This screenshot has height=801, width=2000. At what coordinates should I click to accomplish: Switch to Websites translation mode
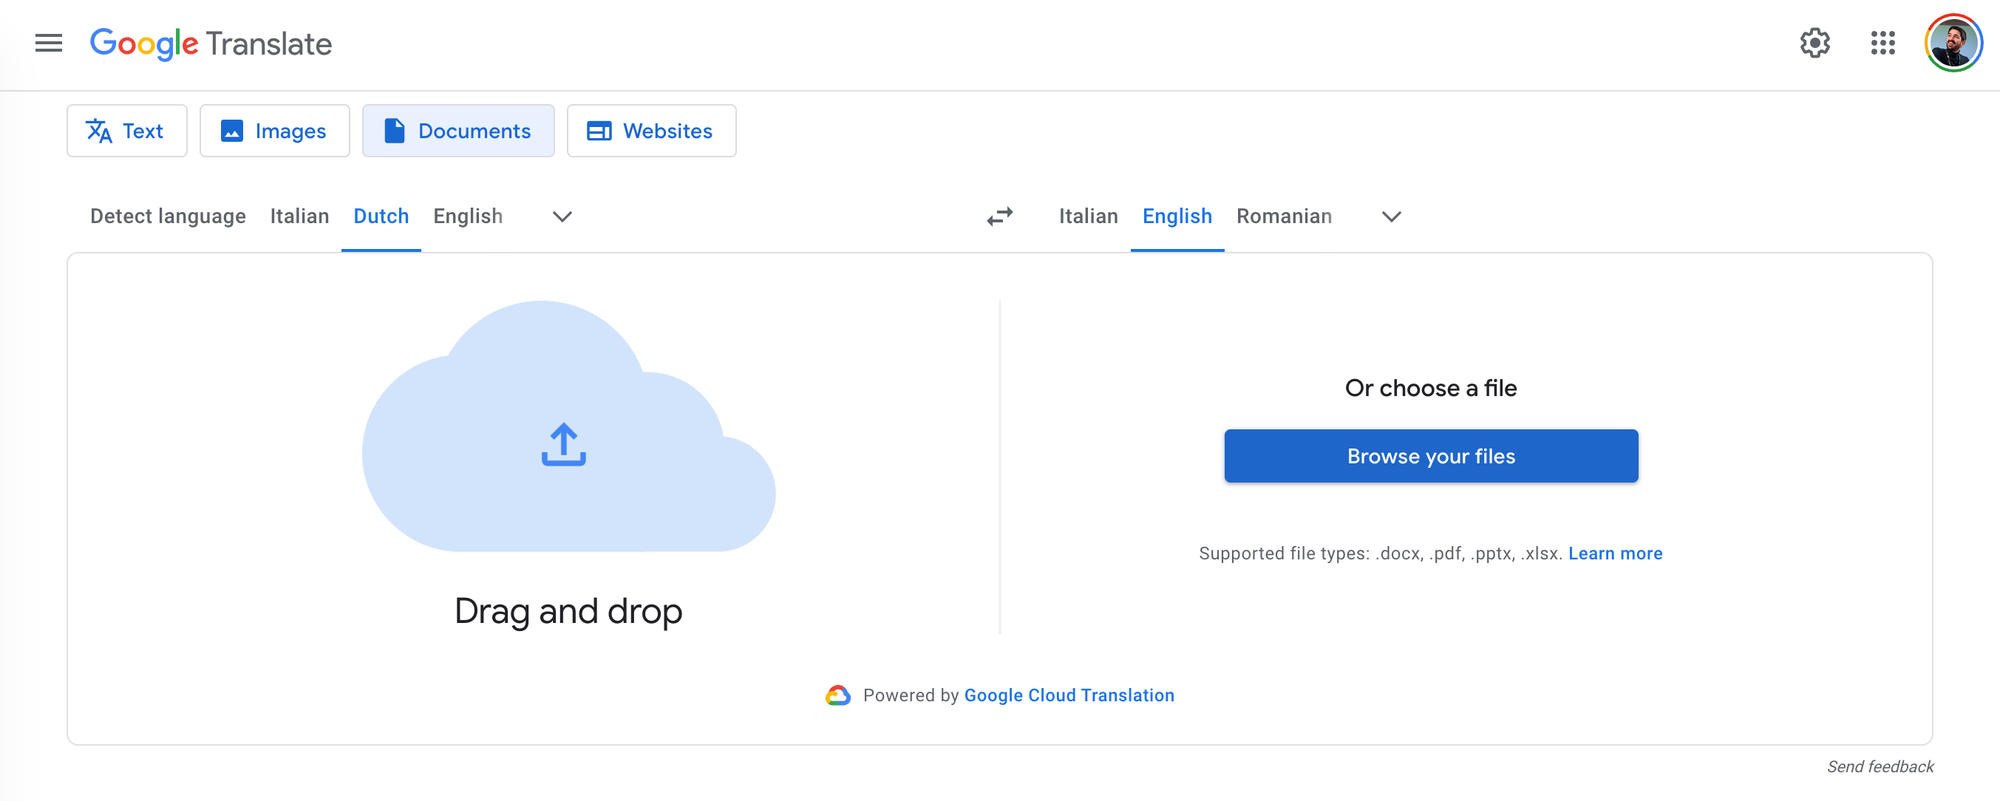tap(651, 131)
